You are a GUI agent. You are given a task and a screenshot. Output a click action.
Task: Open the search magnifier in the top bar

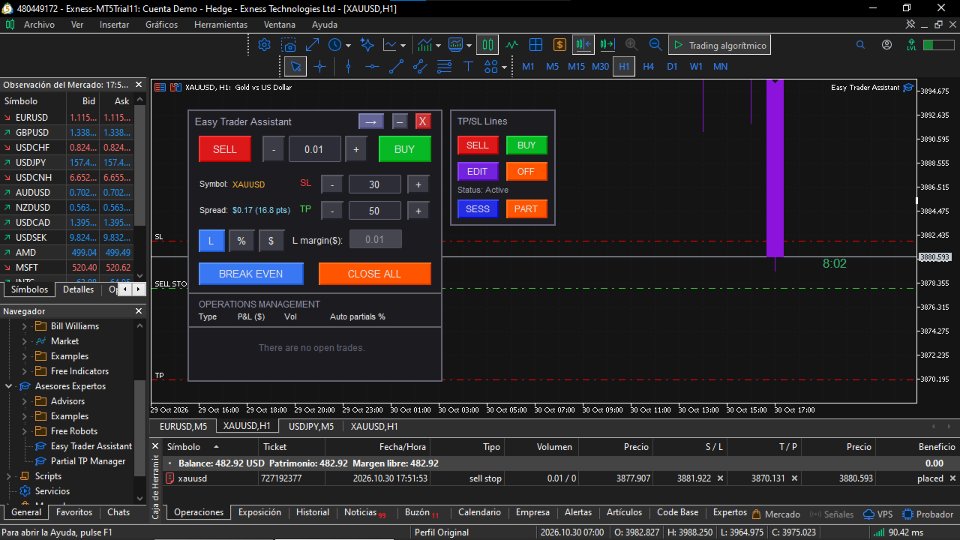(x=860, y=45)
